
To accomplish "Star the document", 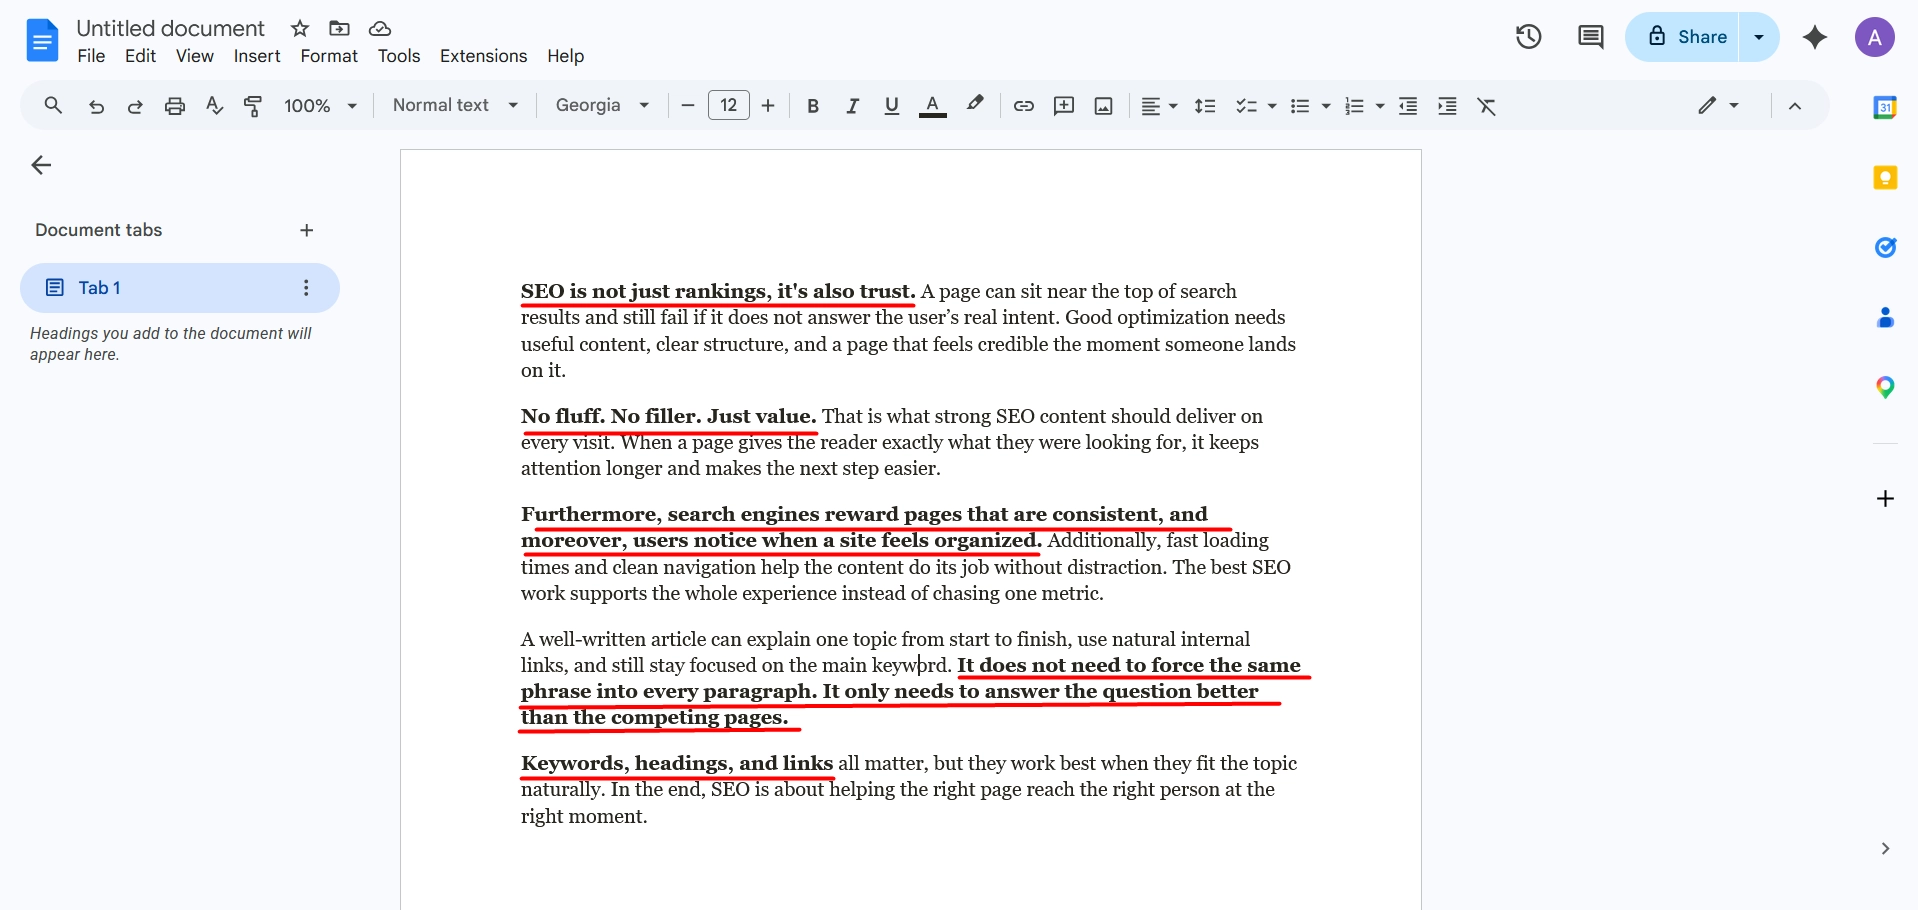I will (x=300, y=28).
